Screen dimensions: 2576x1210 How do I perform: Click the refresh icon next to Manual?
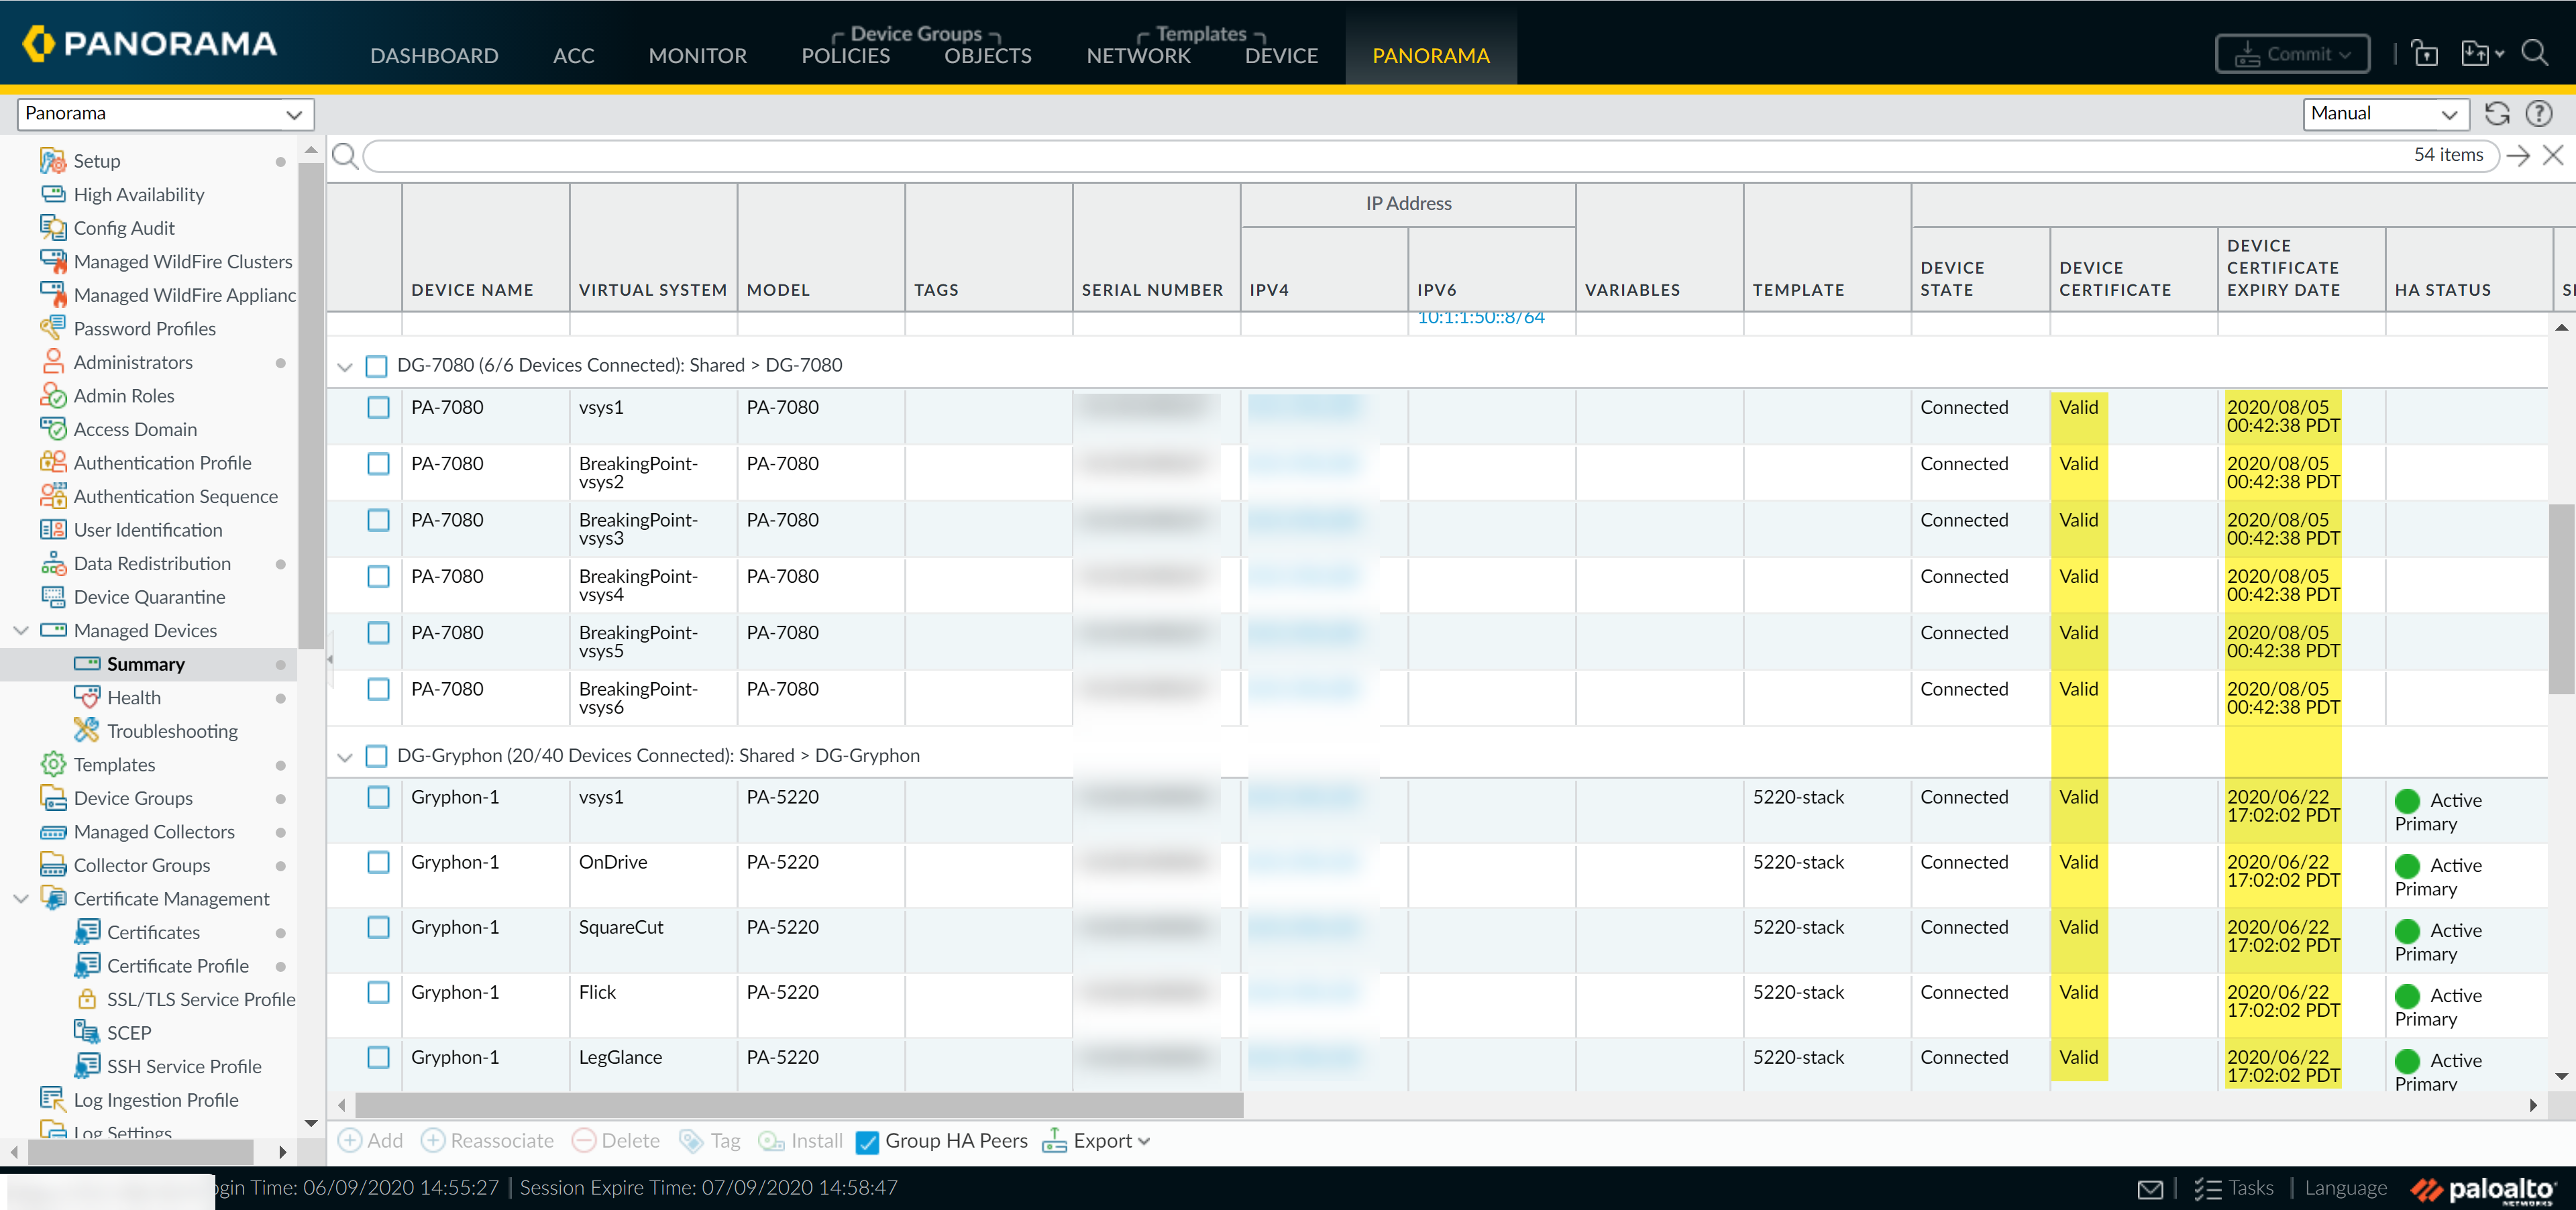2496,113
